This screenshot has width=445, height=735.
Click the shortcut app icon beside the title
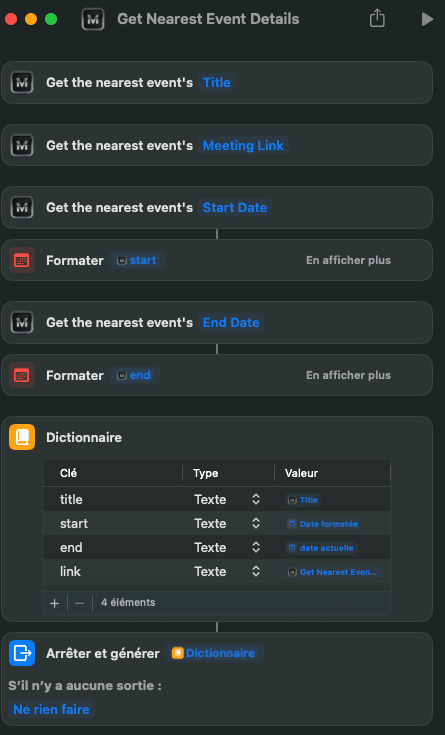click(x=93, y=19)
